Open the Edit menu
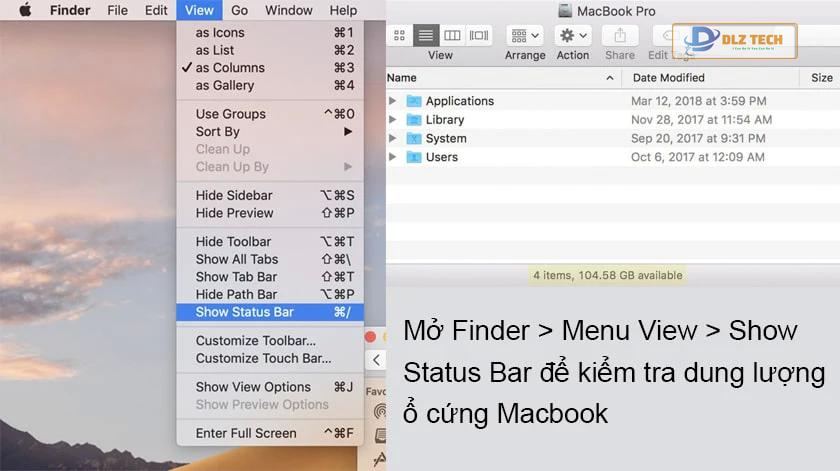The height and width of the screenshot is (471, 840). [x=156, y=10]
